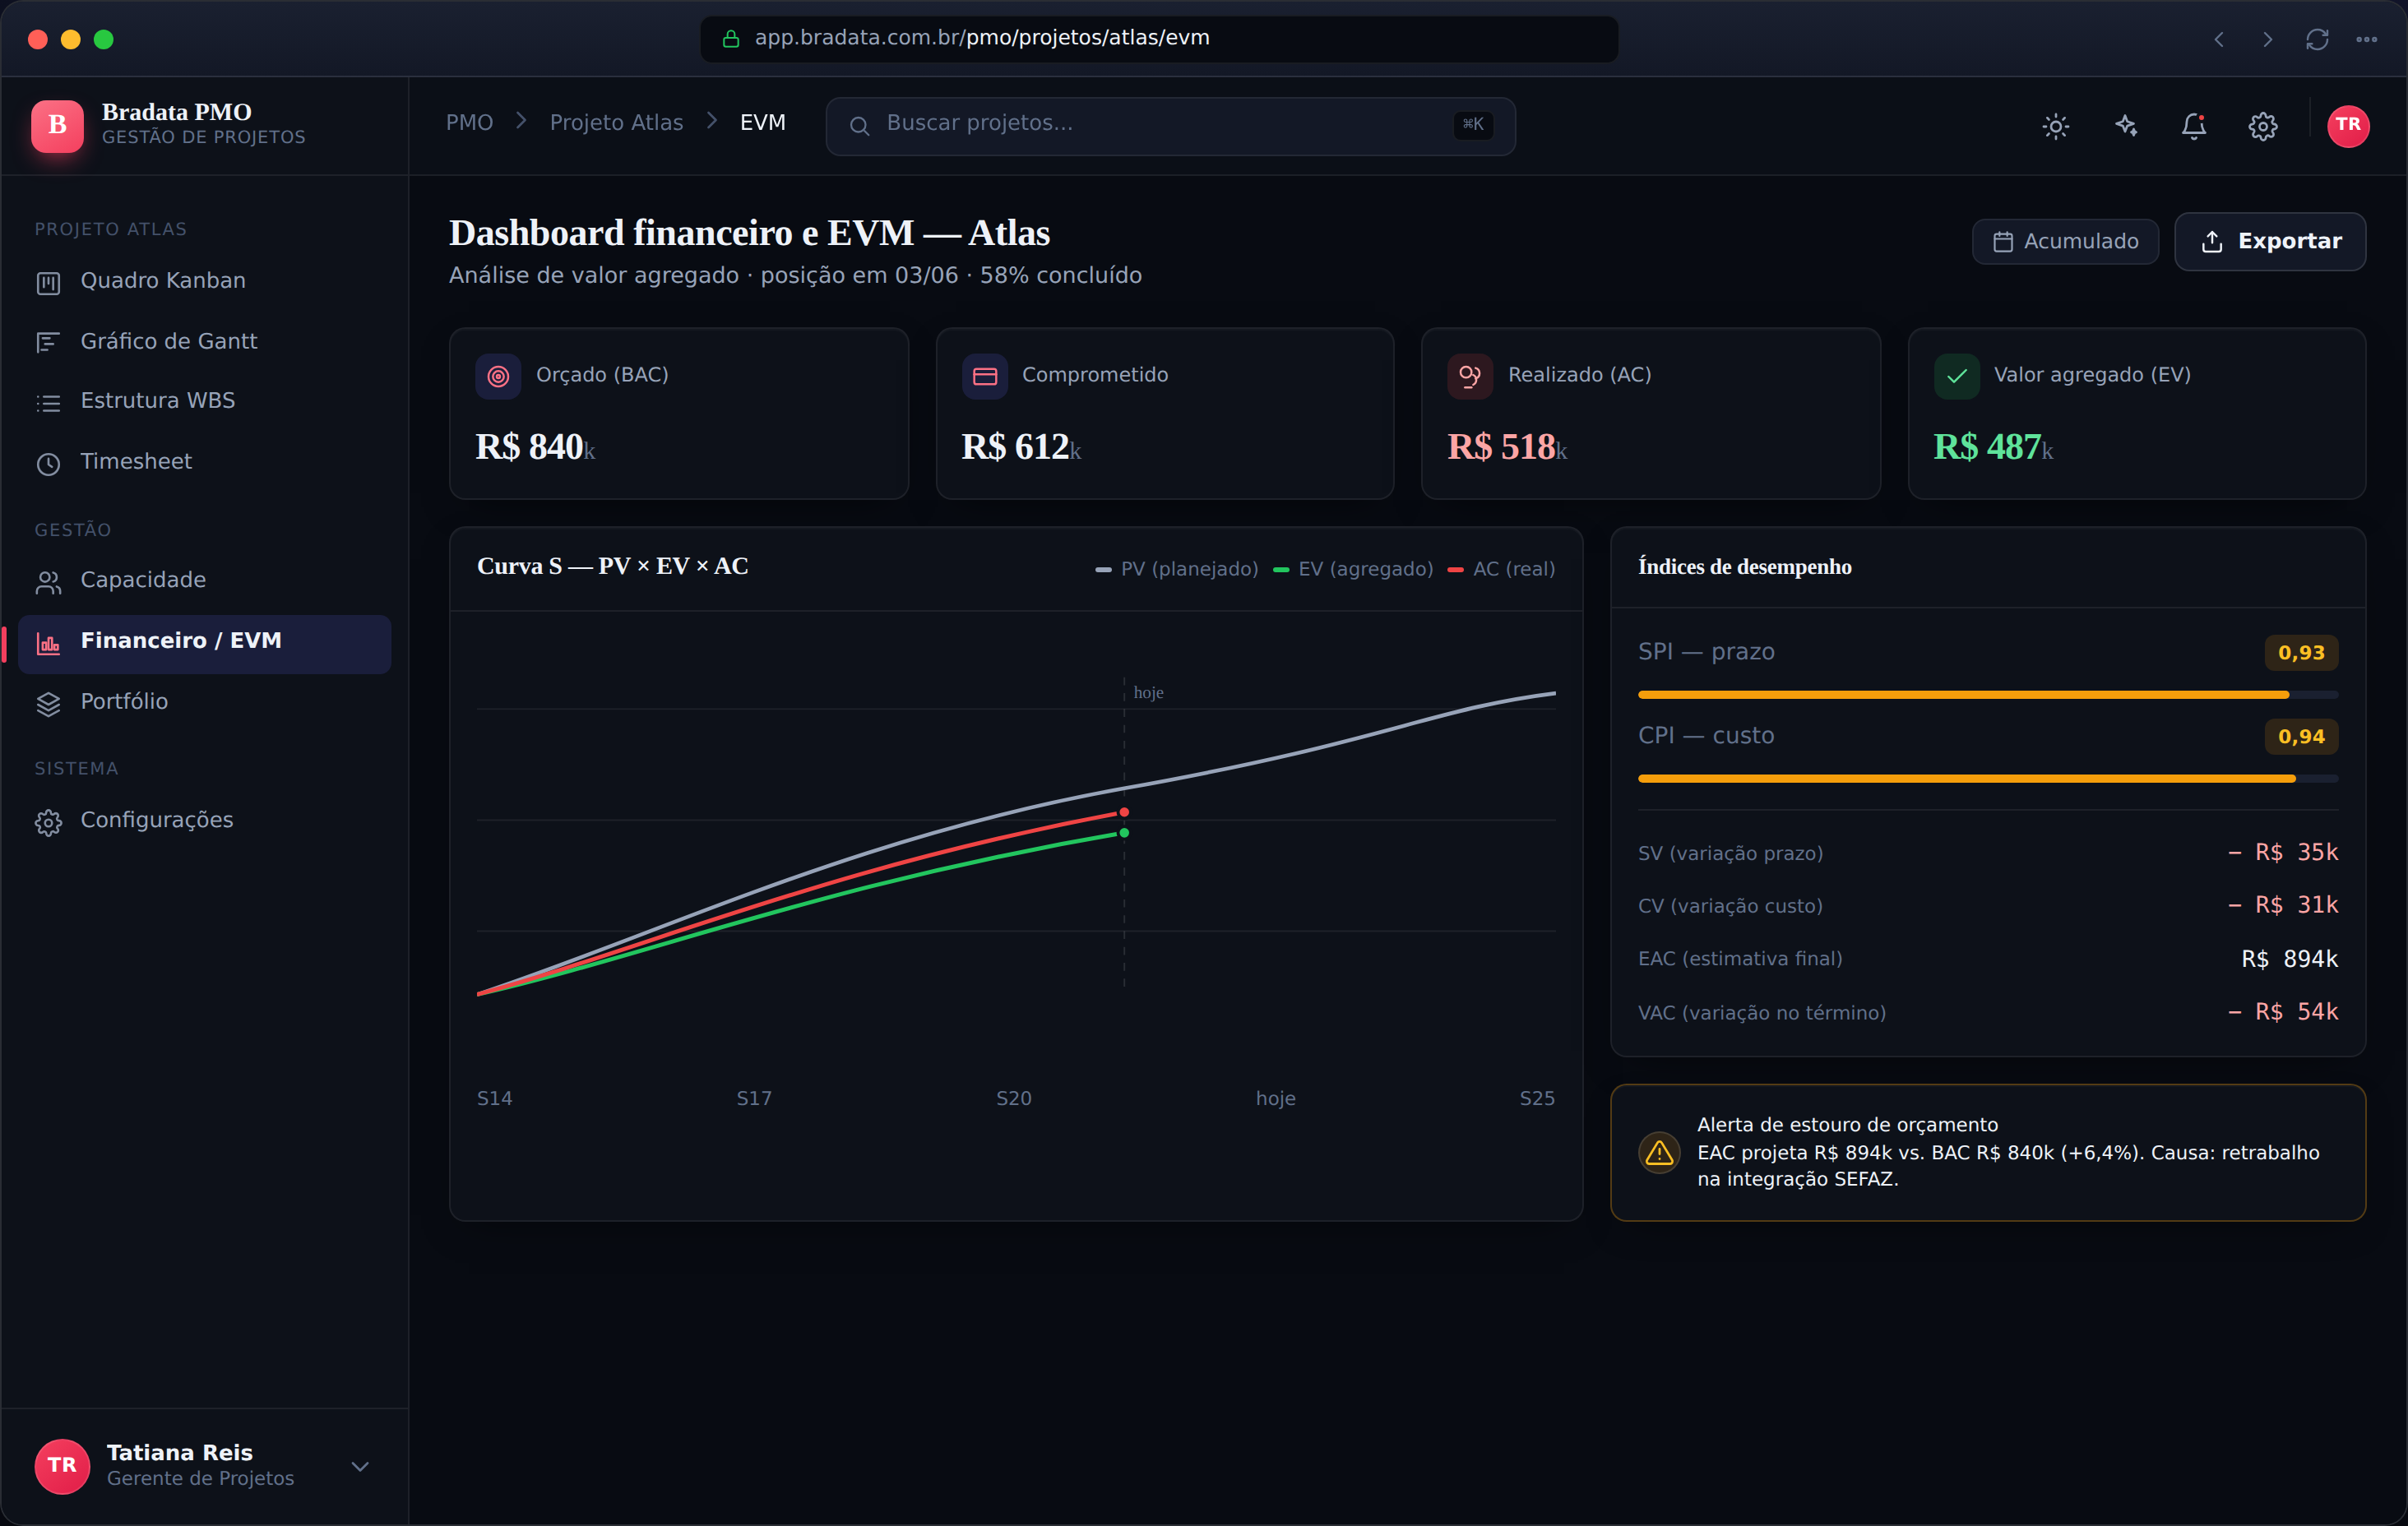Click the CPI custo progress bar
The height and width of the screenshot is (1526, 2408).
(x=1988, y=779)
